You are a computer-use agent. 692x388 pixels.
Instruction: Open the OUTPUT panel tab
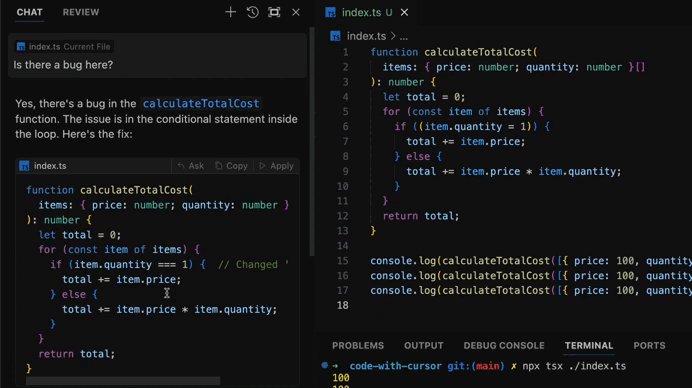424,346
